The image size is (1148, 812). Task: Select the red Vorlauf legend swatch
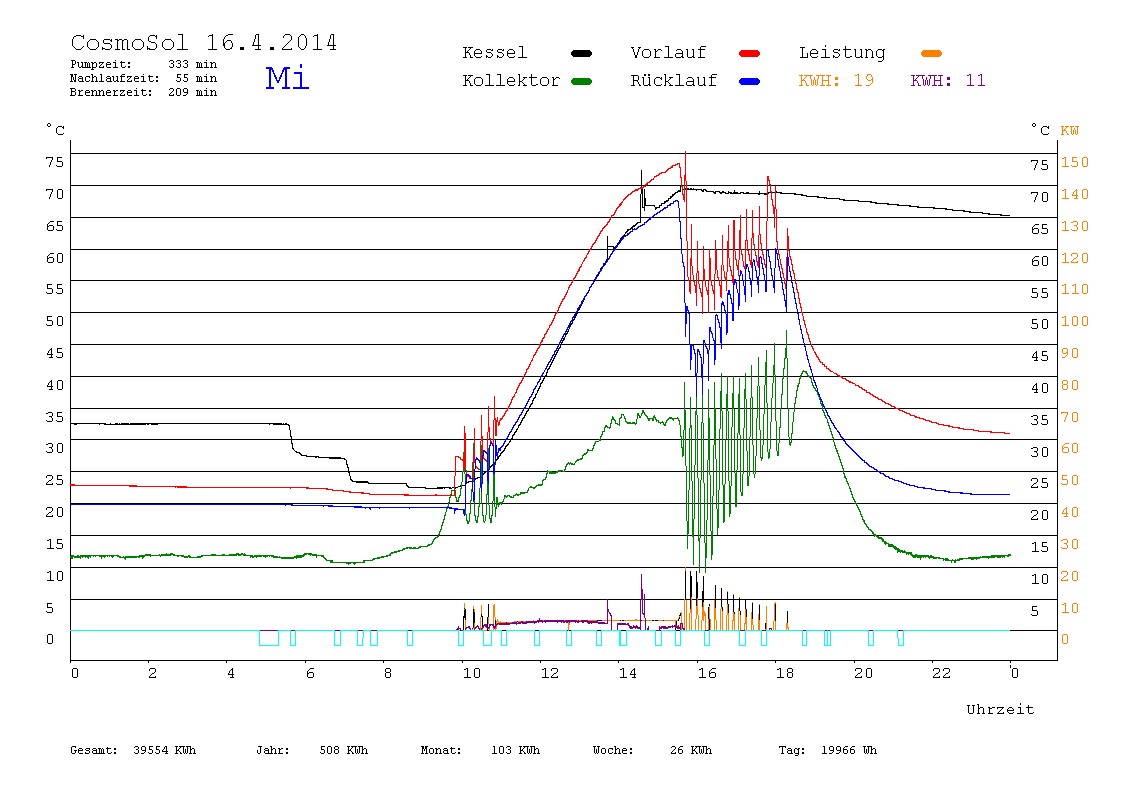[x=750, y=53]
